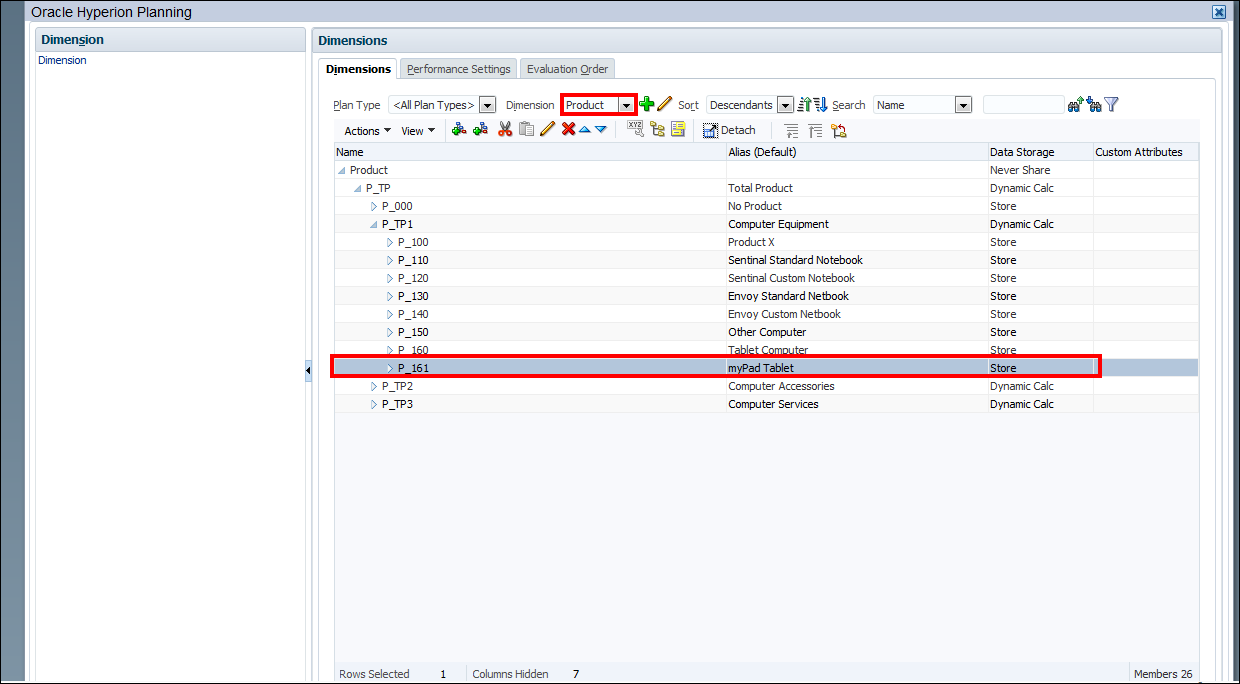Viewport: 1240px width, 684px height.
Task: Close the Oracle Hyperion Planning window
Action: [x=1218, y=12]
